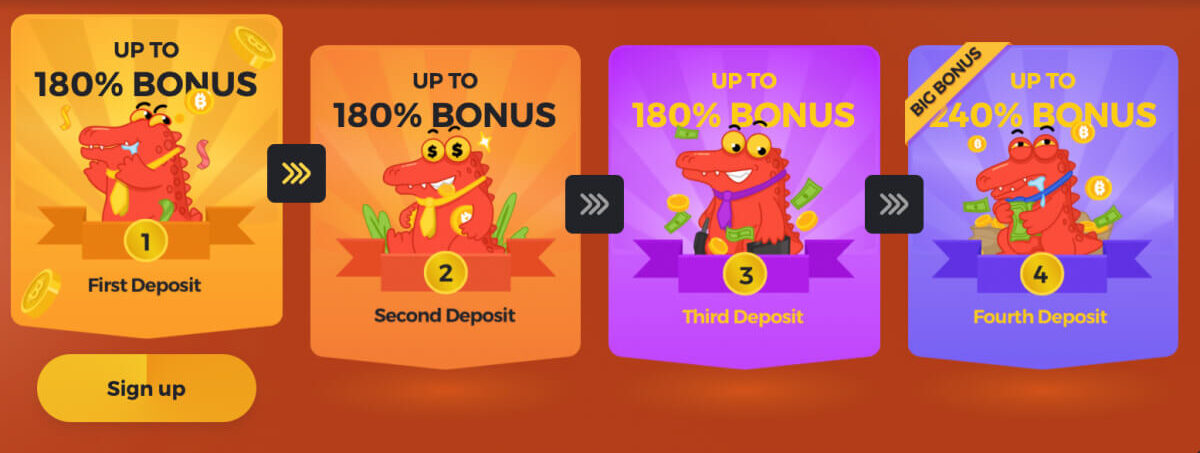Image resolution: width=1200 pixels, height=453 pixels.
Task: Select the Fourth Deposit bonus card
Action: [x=1043, y=205]
